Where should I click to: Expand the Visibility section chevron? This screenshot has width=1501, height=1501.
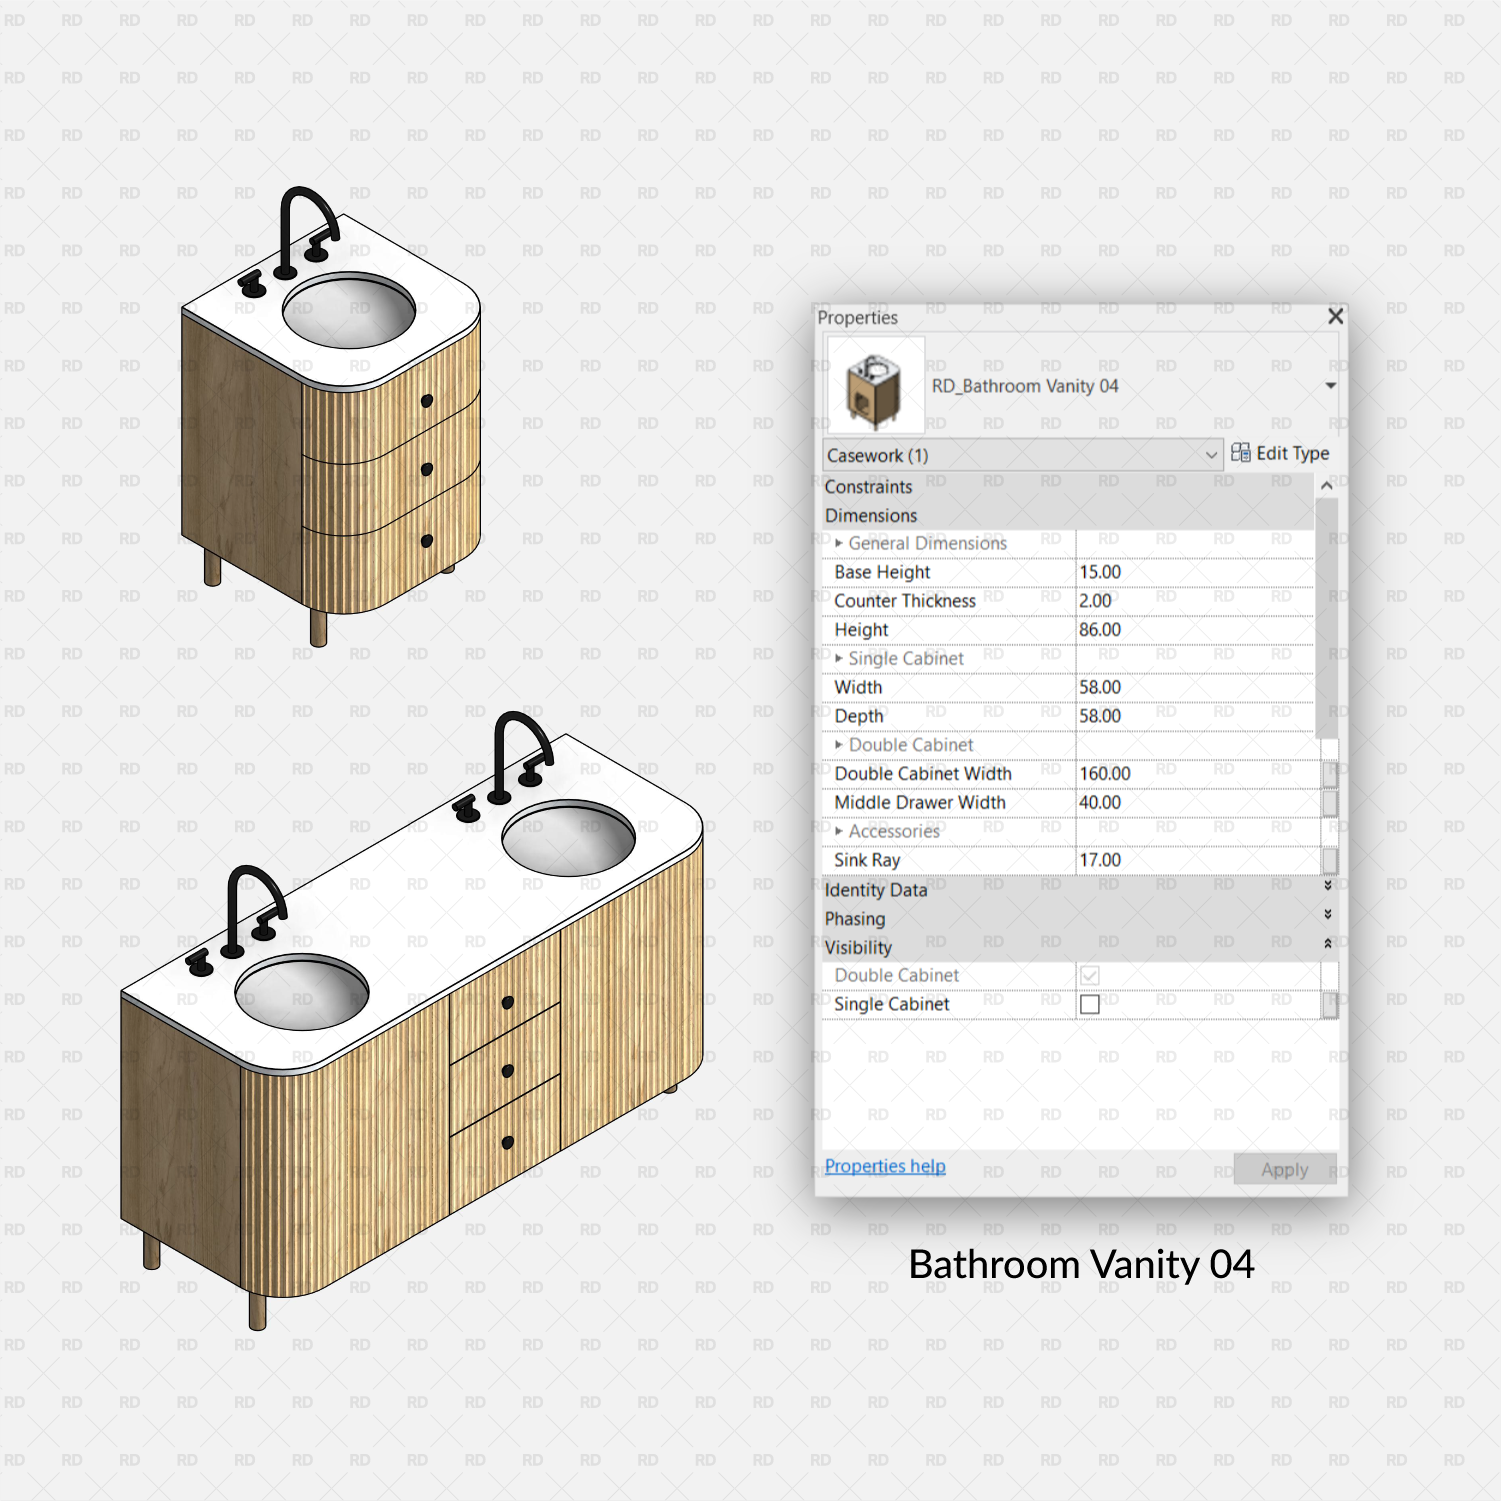point(1328,945)
